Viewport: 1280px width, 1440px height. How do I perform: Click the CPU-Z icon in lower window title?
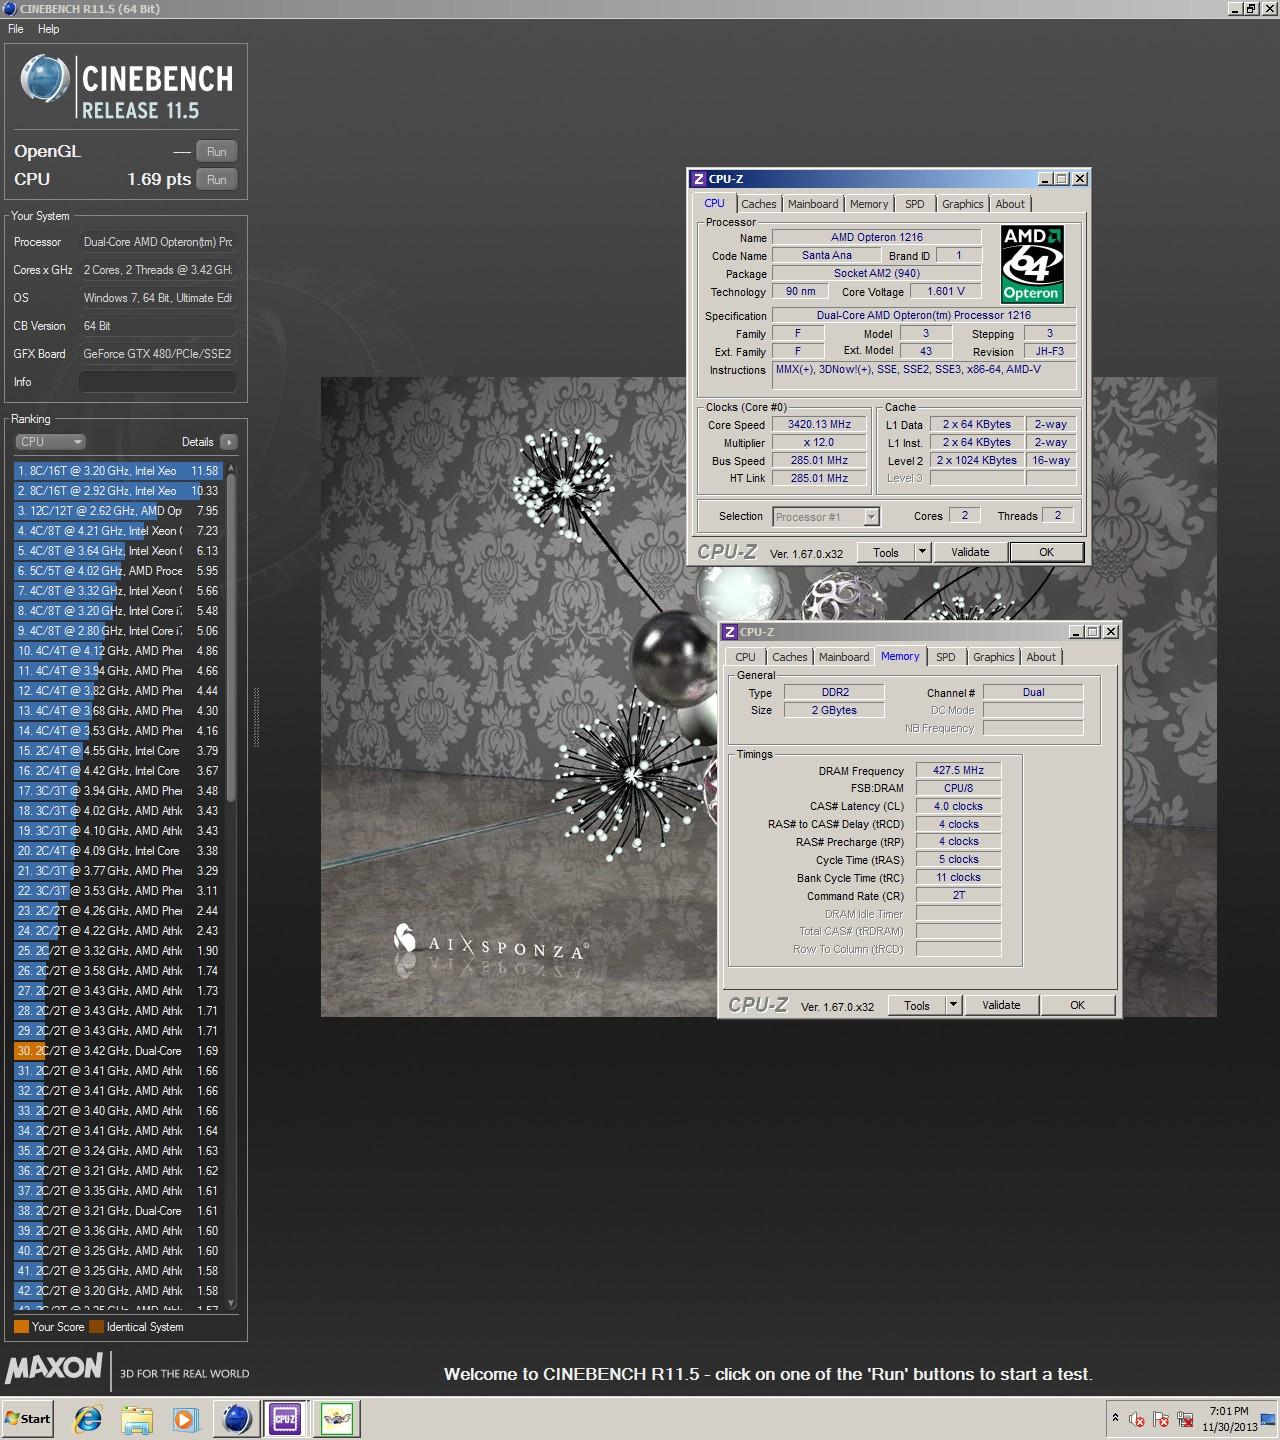click(x=730, y=632)
